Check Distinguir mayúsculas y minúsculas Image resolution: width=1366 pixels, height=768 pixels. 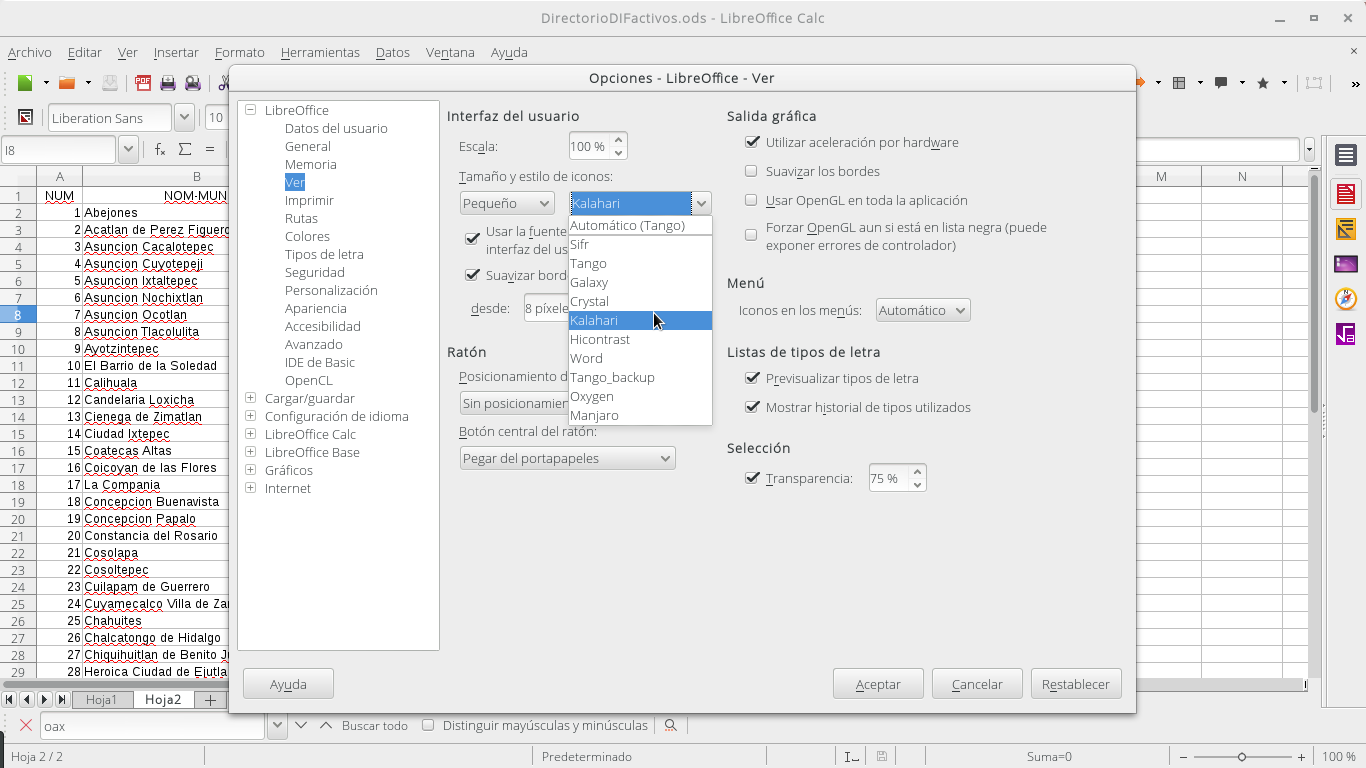(428, 725)
